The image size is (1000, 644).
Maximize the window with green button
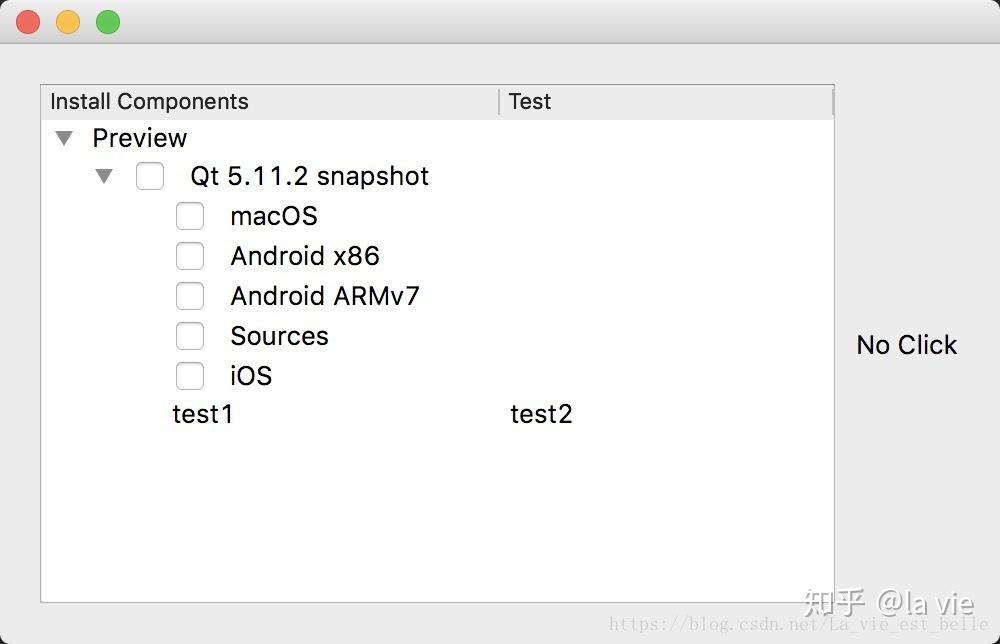tap(108, 22)
